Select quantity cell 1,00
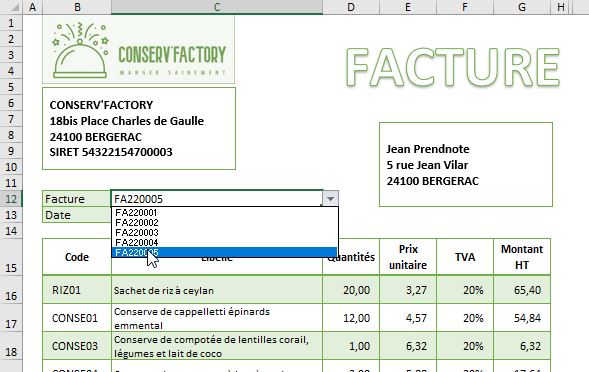Image resolution: width=589 pixels, height=372 pixels. 351,346
